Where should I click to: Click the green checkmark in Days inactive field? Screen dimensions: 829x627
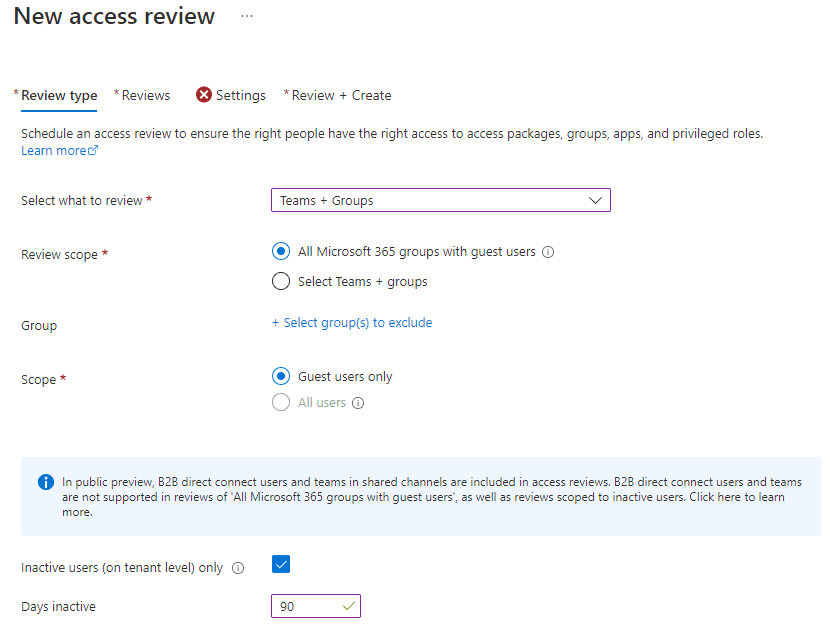pyautogui.click(x=347, y=606)
